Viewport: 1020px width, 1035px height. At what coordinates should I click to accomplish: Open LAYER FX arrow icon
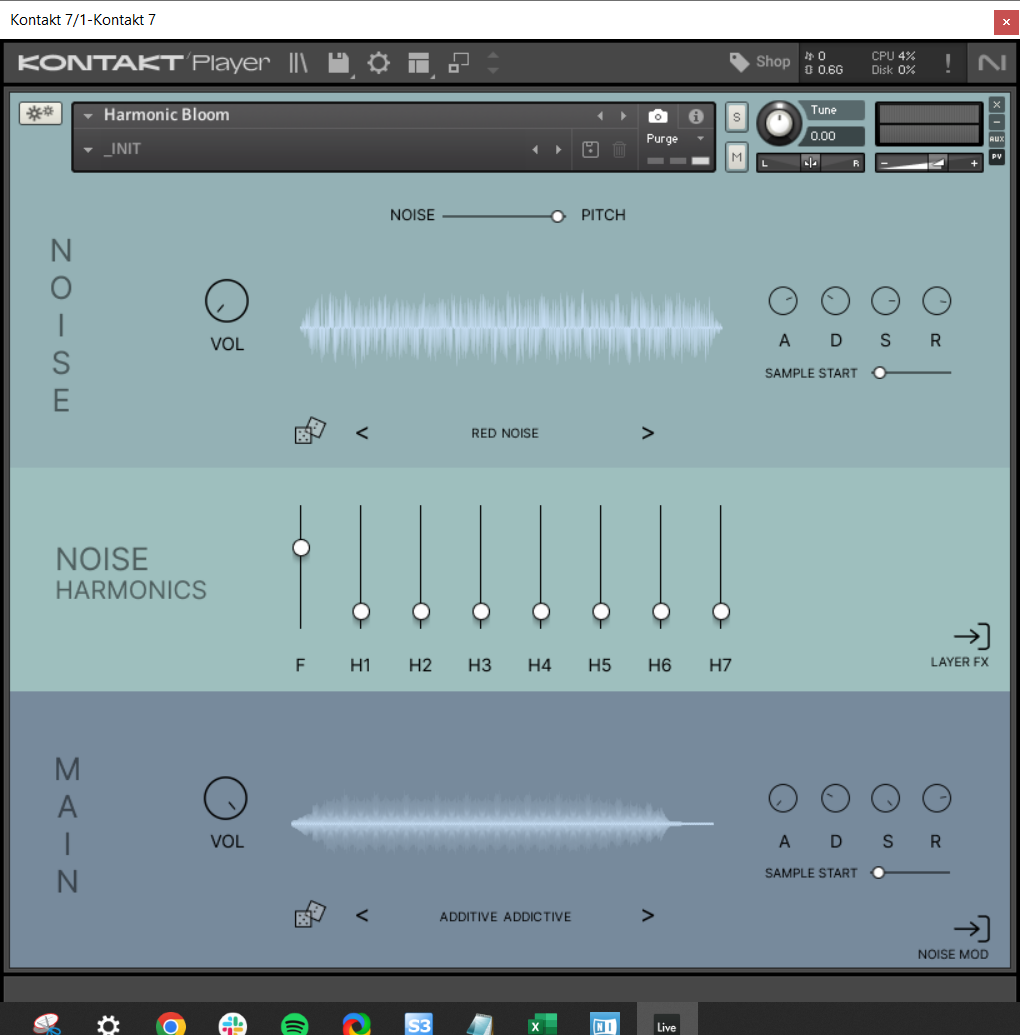tap(972, 636)
